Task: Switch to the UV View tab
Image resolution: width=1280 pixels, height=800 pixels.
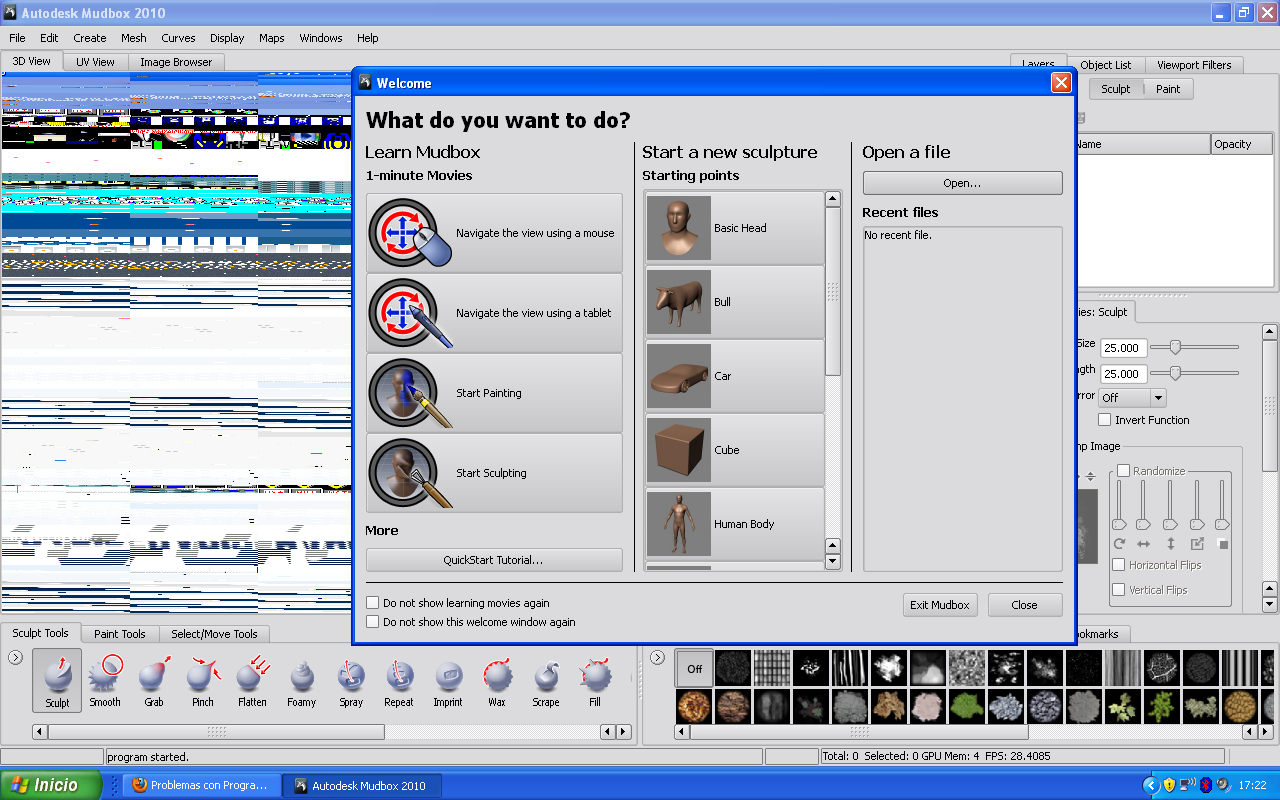Action: [95, 62]
